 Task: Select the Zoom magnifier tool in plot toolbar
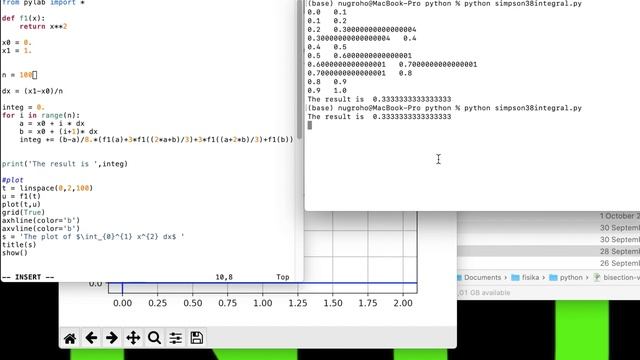coord(154,338)
